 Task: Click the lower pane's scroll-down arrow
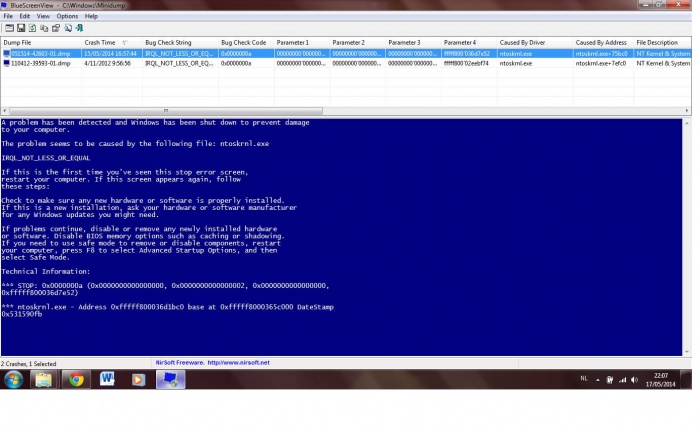[687, 352]
